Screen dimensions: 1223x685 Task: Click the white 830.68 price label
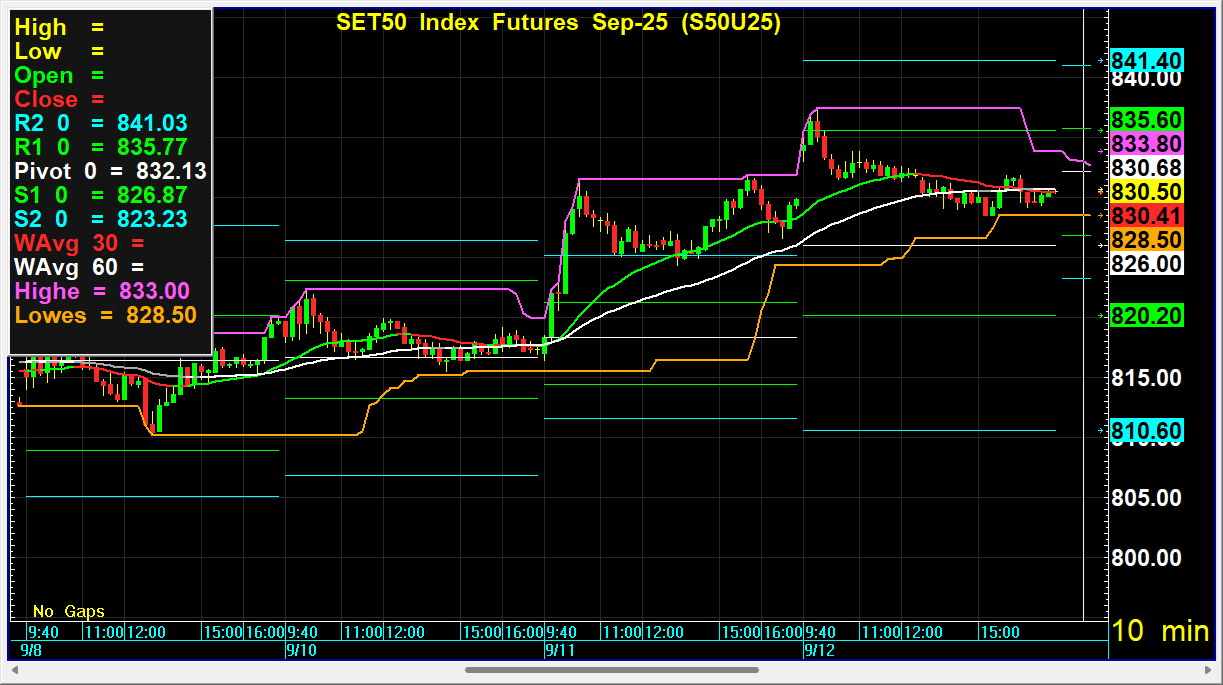pos(1147,167)
